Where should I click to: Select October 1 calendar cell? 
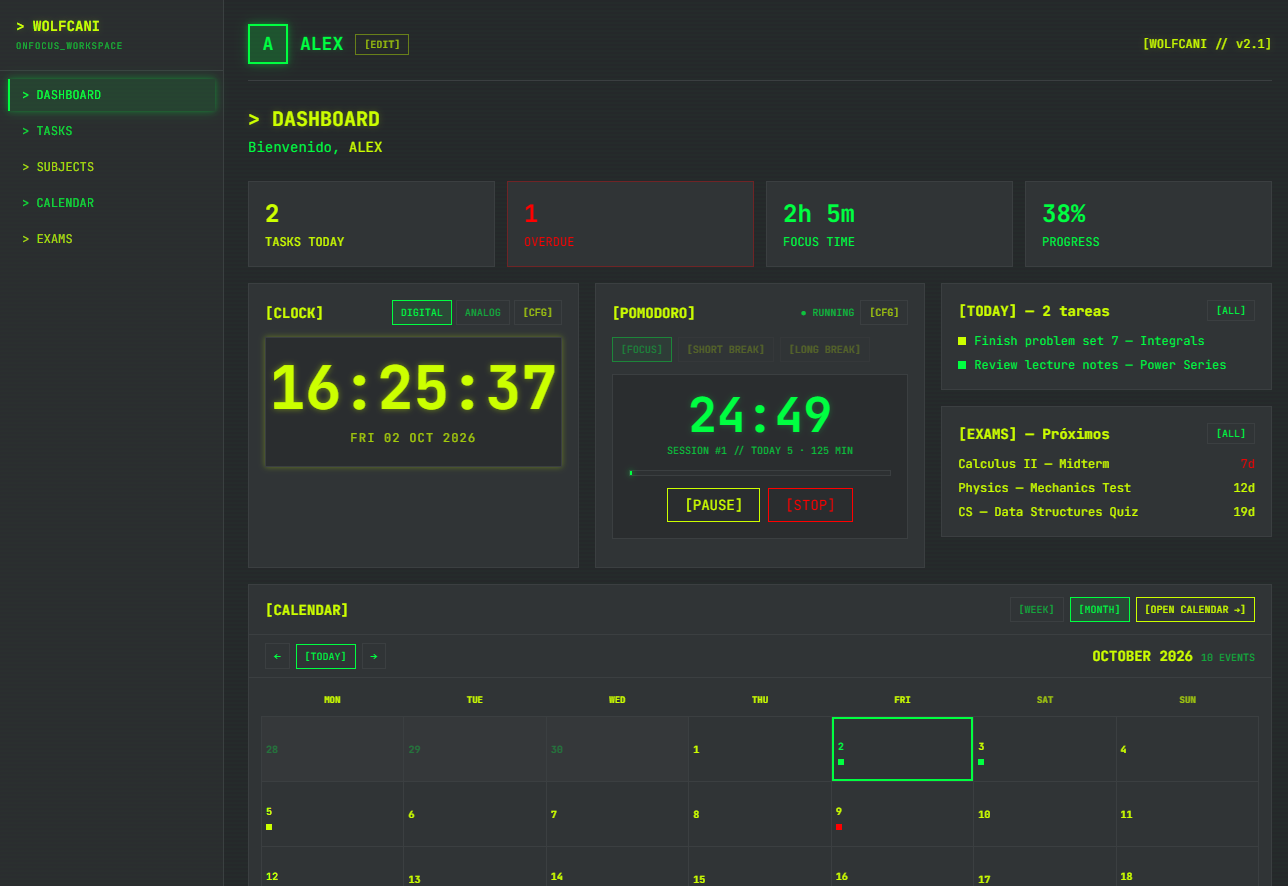[x=760, y=749]
